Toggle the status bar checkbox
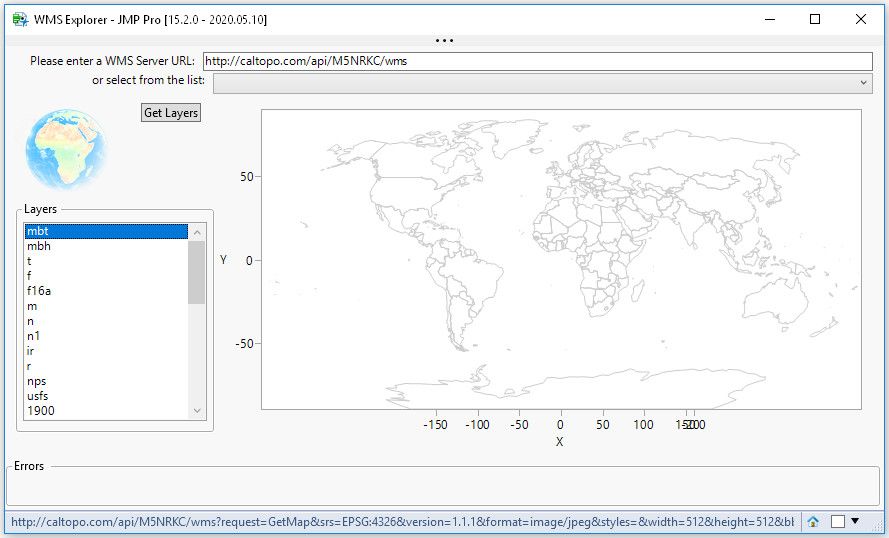The image size is (889, 538). click(837, 522)
